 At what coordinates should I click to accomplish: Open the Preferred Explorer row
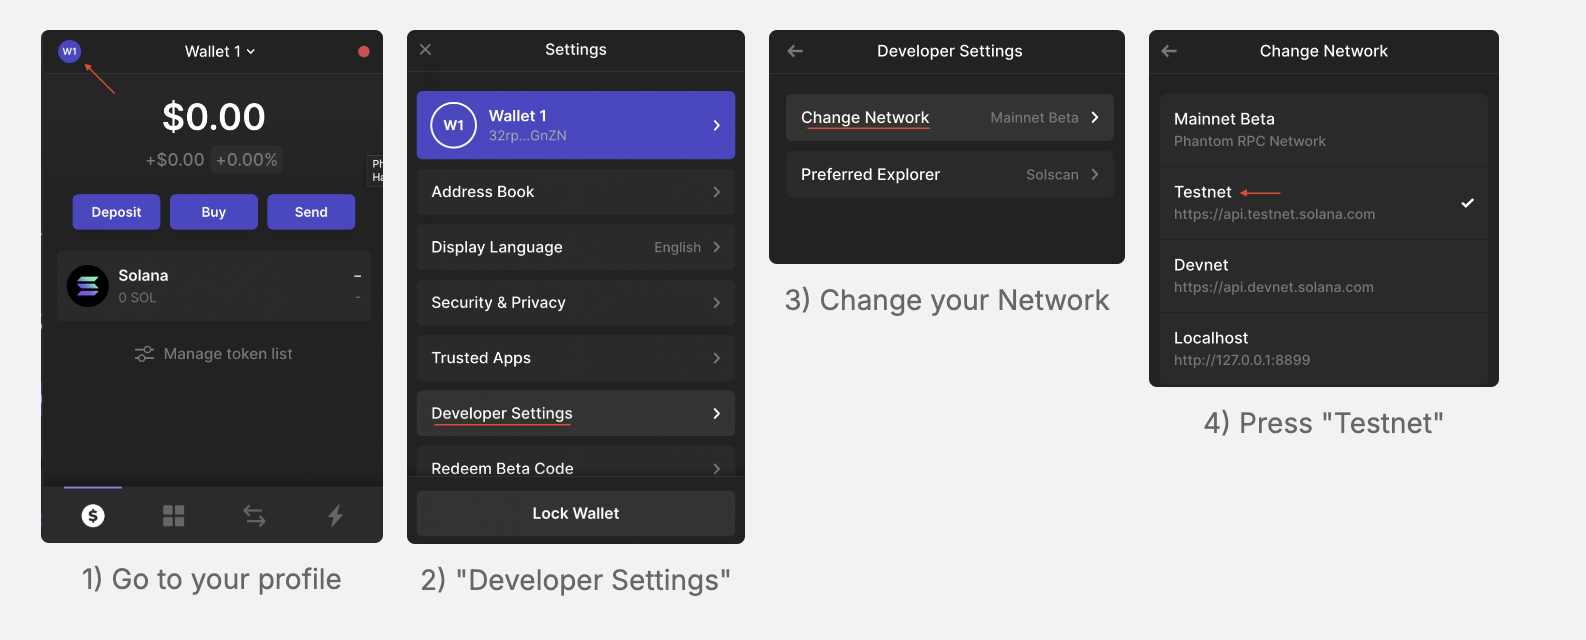[x=950, y=174]
